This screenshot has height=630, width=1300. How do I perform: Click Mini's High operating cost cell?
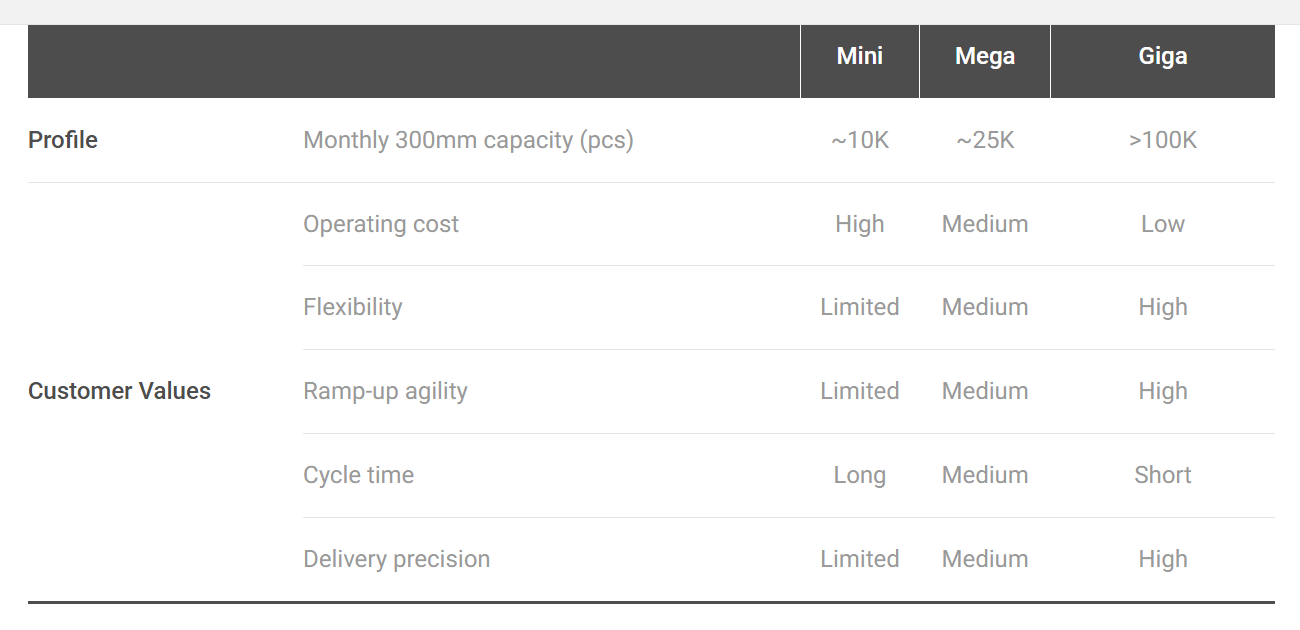click(860, 224)
